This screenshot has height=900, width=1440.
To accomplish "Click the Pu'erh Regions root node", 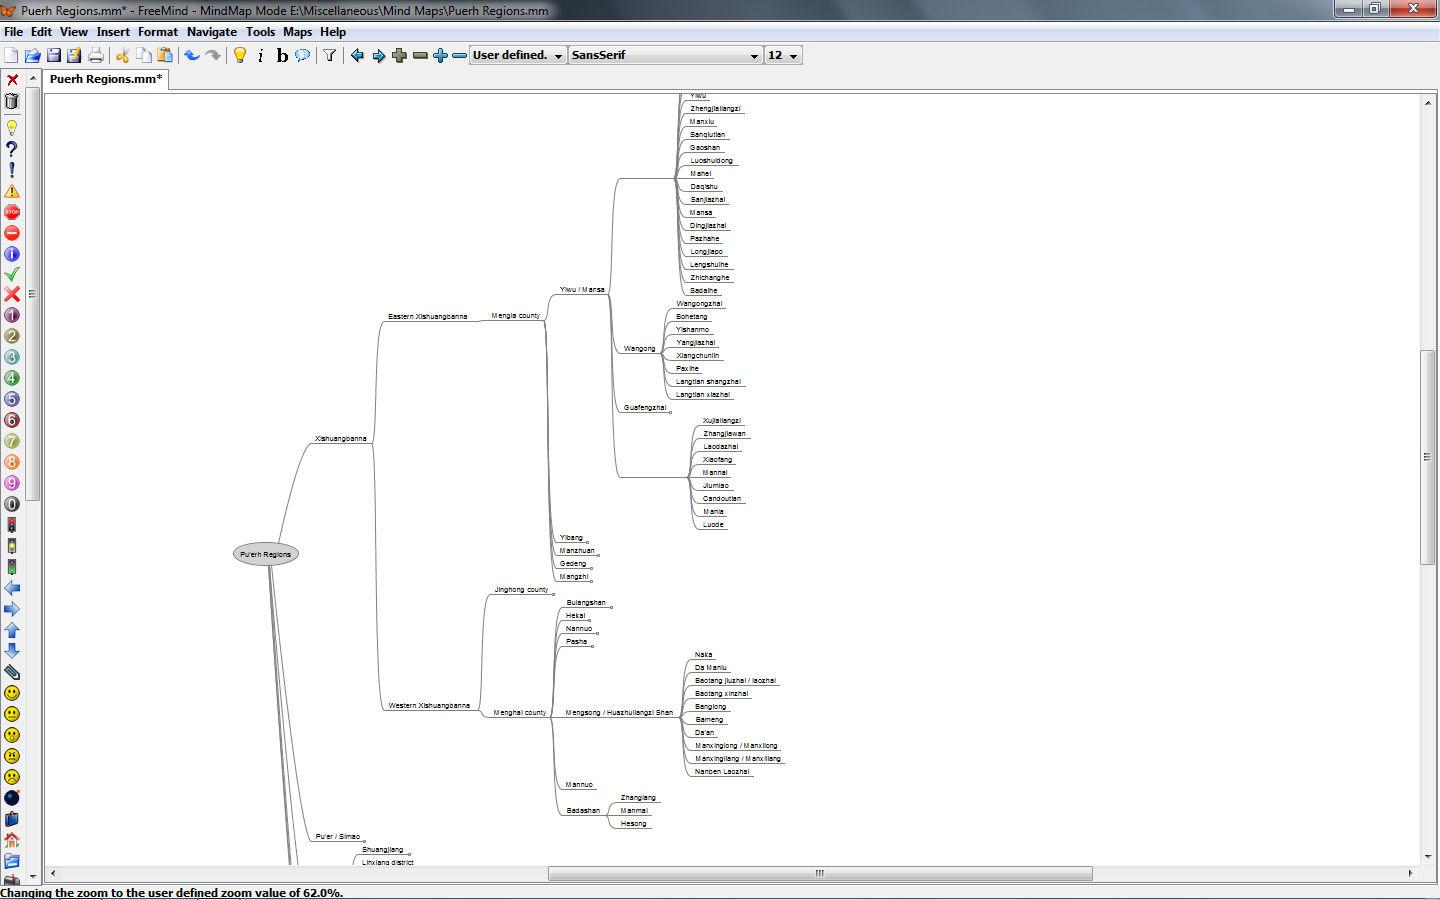I will (x=266, y=554).
